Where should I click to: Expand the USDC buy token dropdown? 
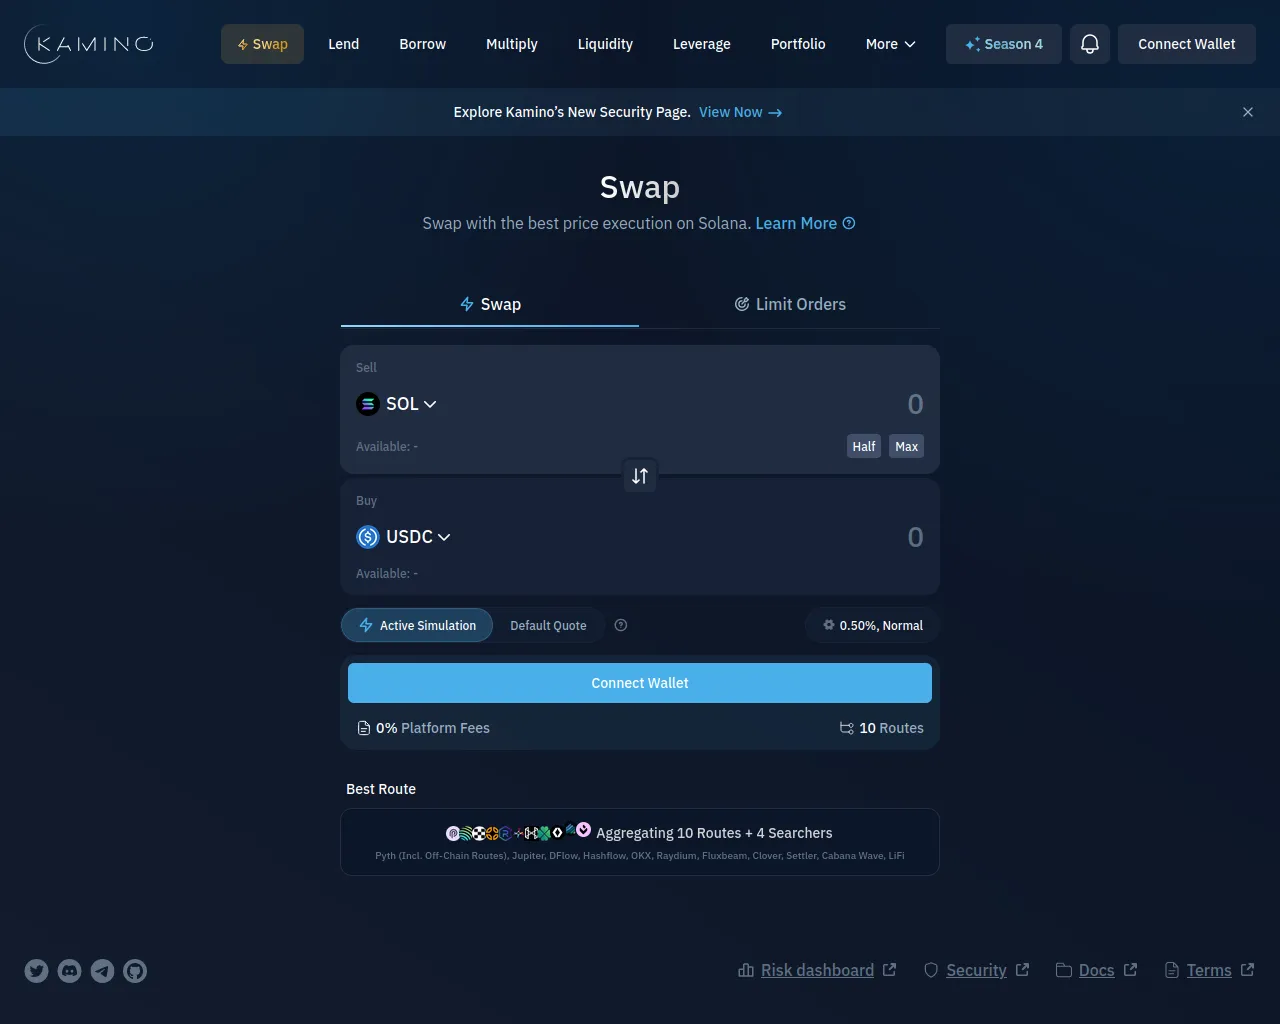pos(404,537)
